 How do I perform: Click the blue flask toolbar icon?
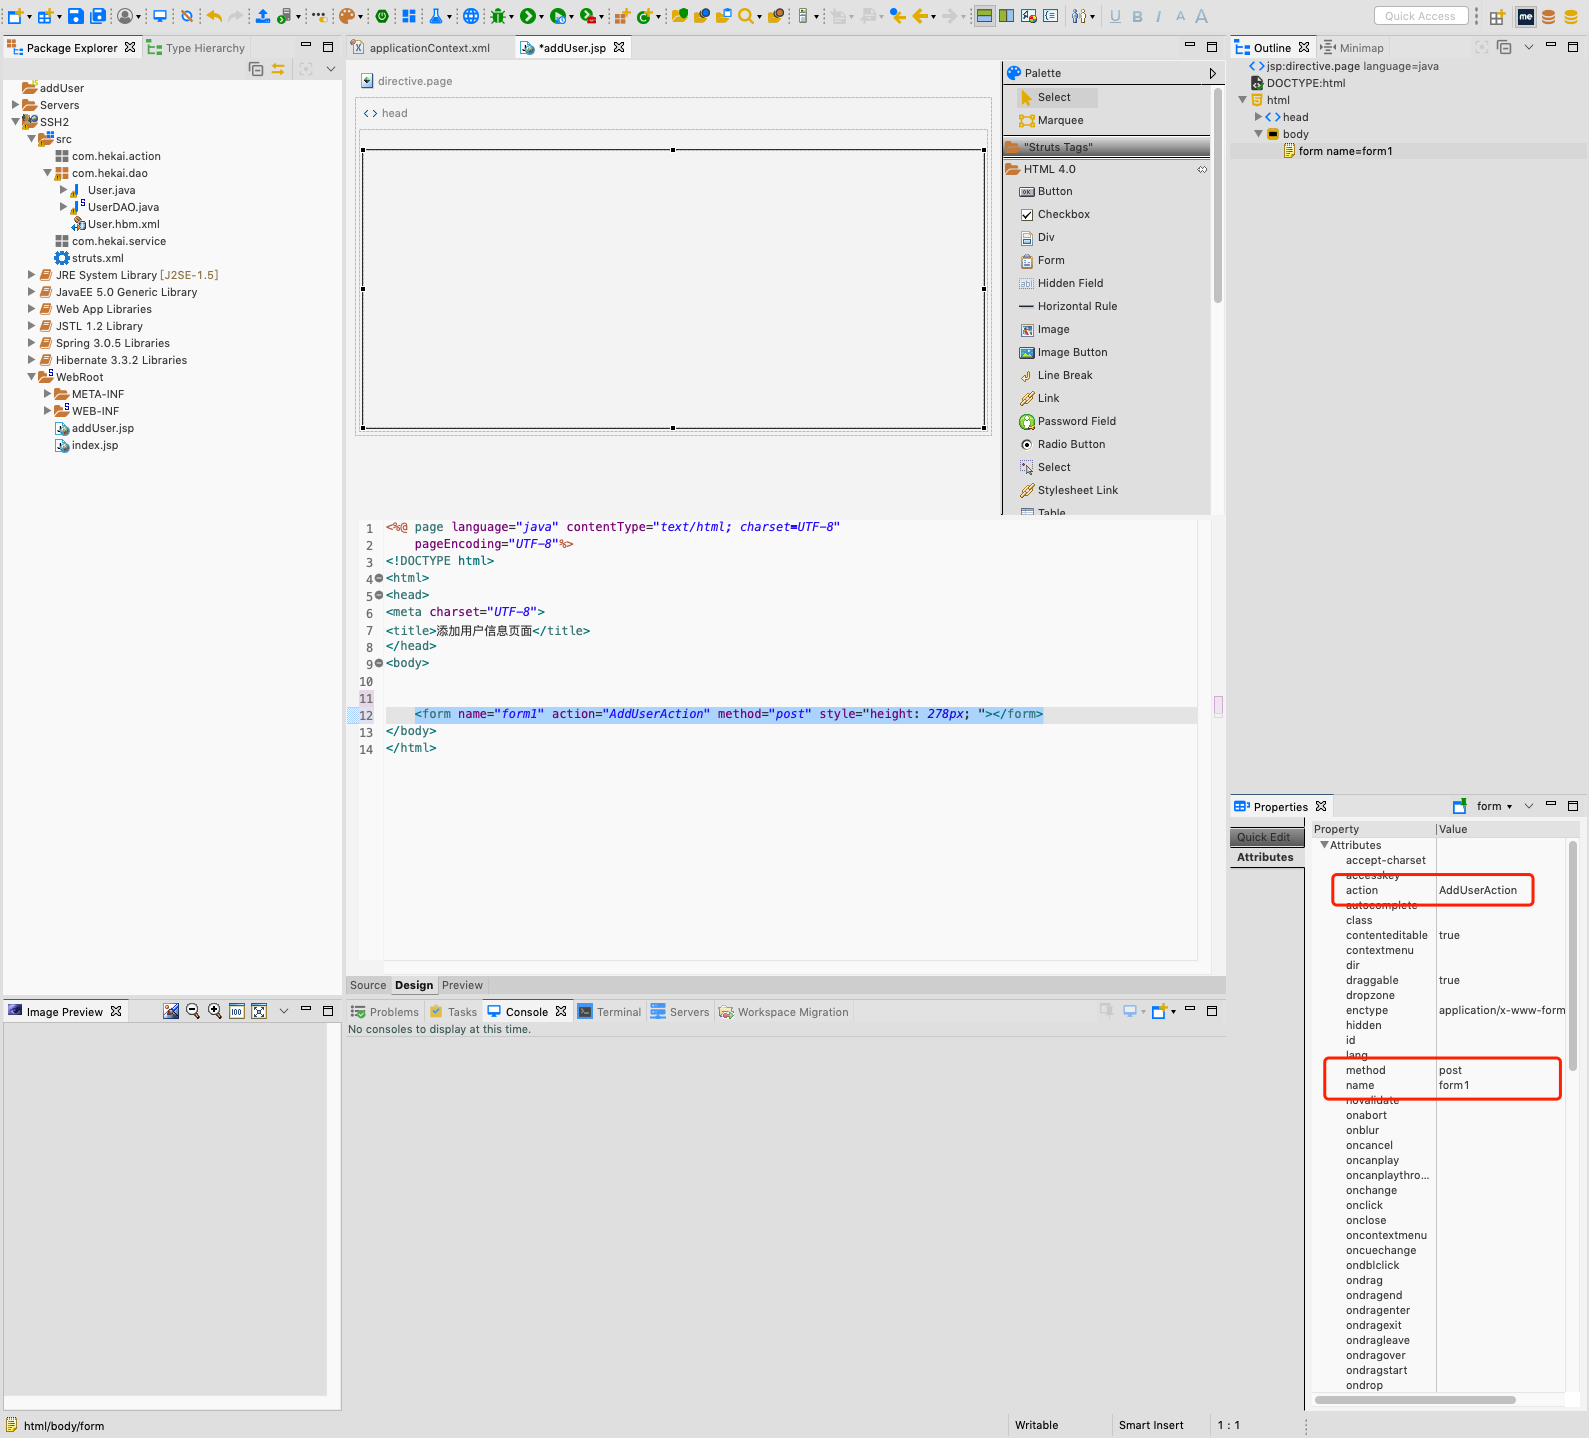tap(436, 16)
